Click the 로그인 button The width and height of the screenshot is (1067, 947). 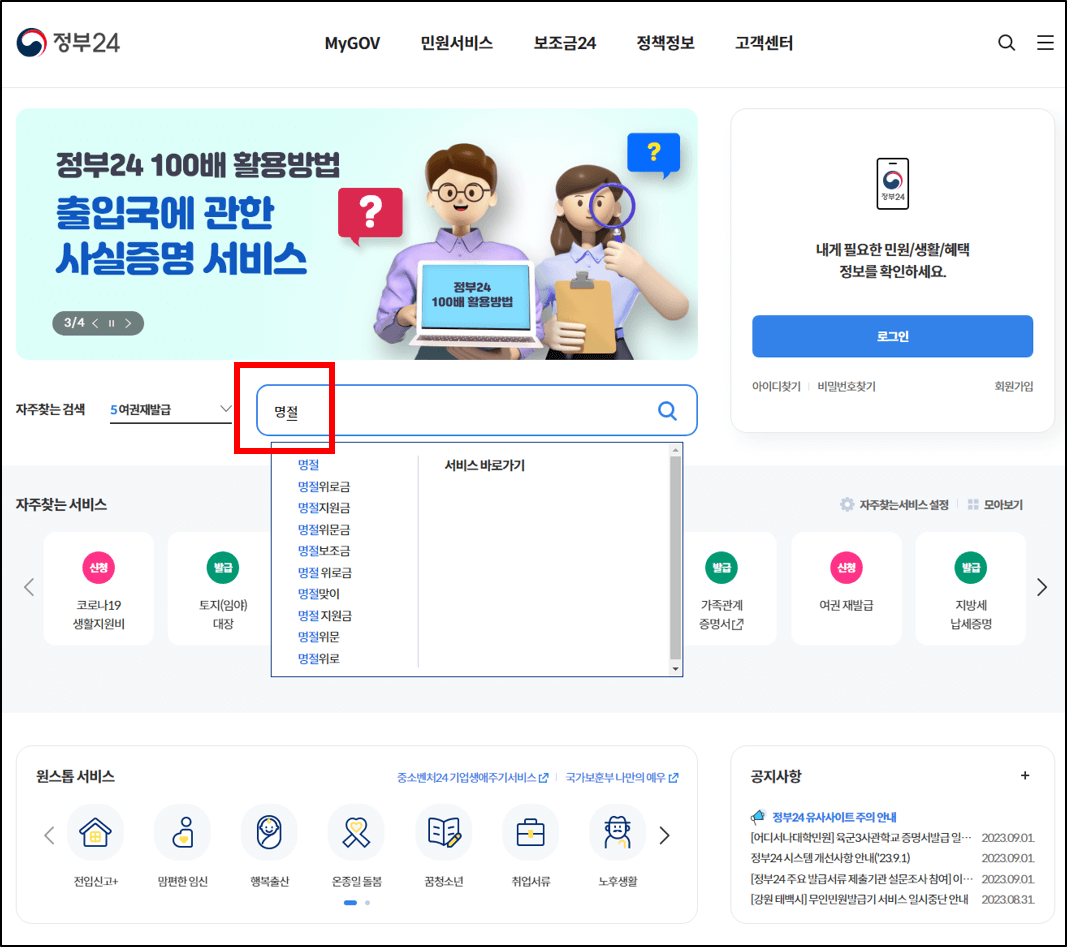point(891,336)
